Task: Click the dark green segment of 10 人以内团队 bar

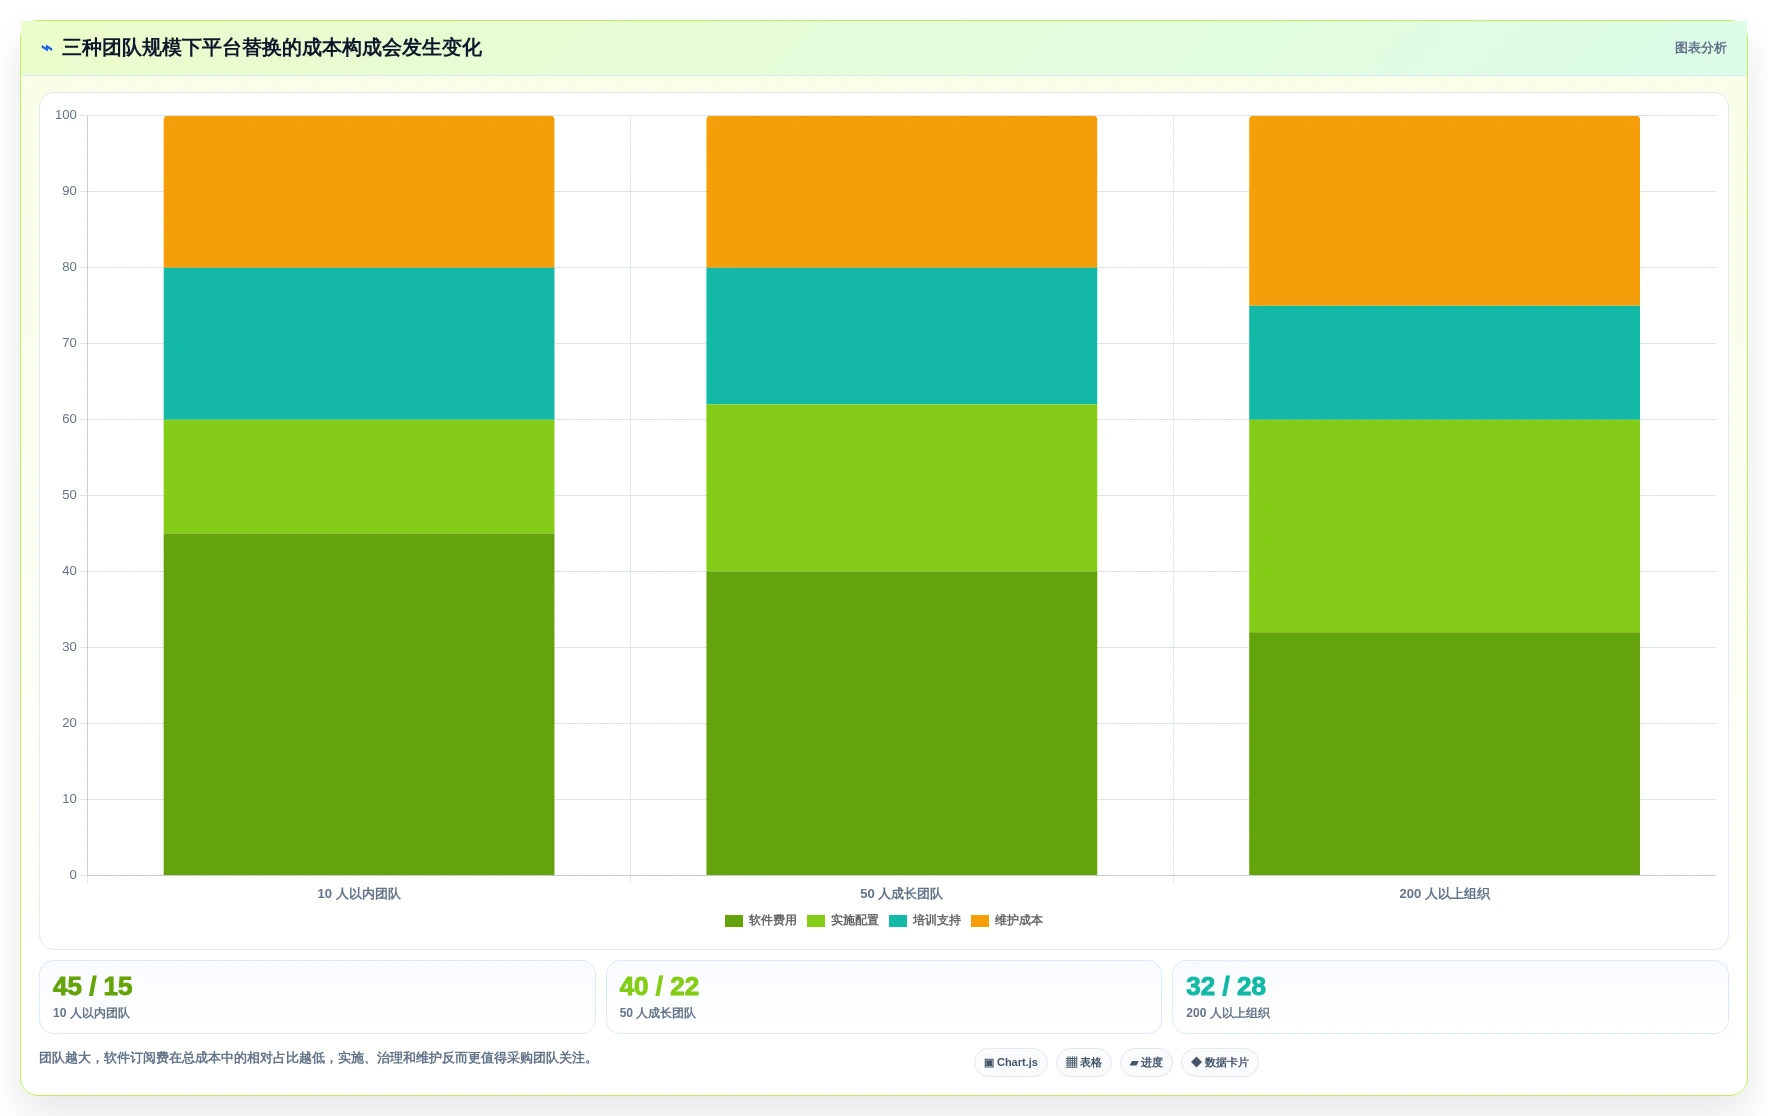Action: [x=359, y=704]
